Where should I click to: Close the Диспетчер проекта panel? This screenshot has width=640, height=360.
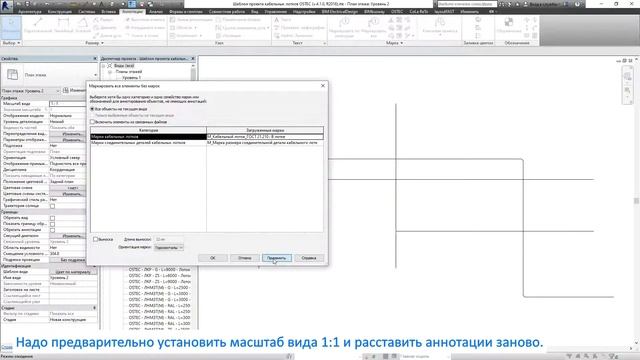coord(193,59)
